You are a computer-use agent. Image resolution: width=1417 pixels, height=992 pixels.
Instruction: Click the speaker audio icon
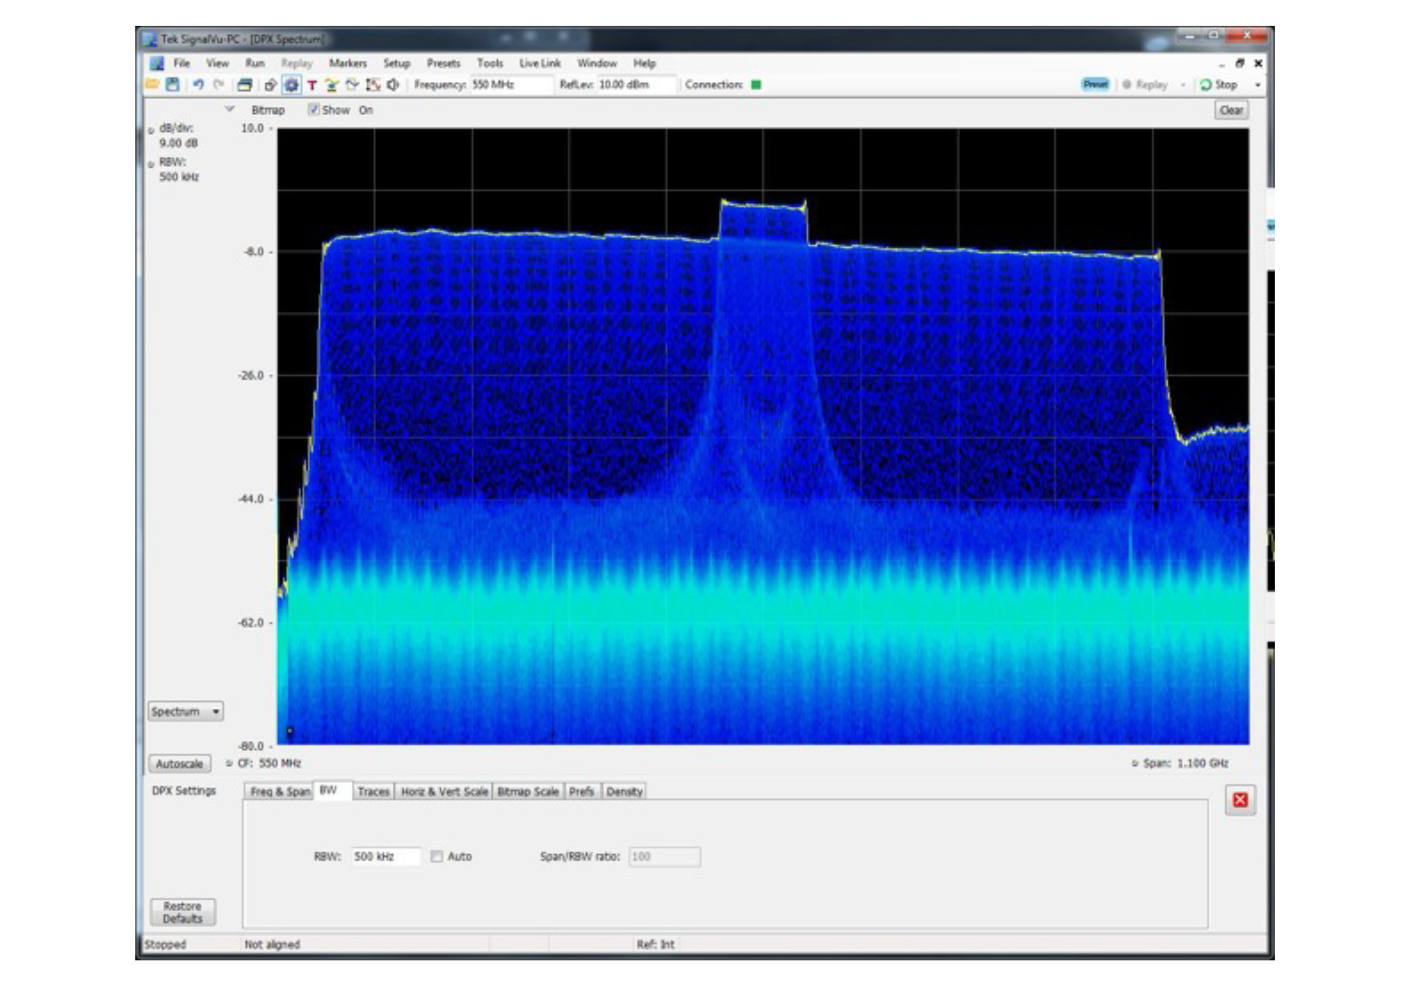click(393, 85)
